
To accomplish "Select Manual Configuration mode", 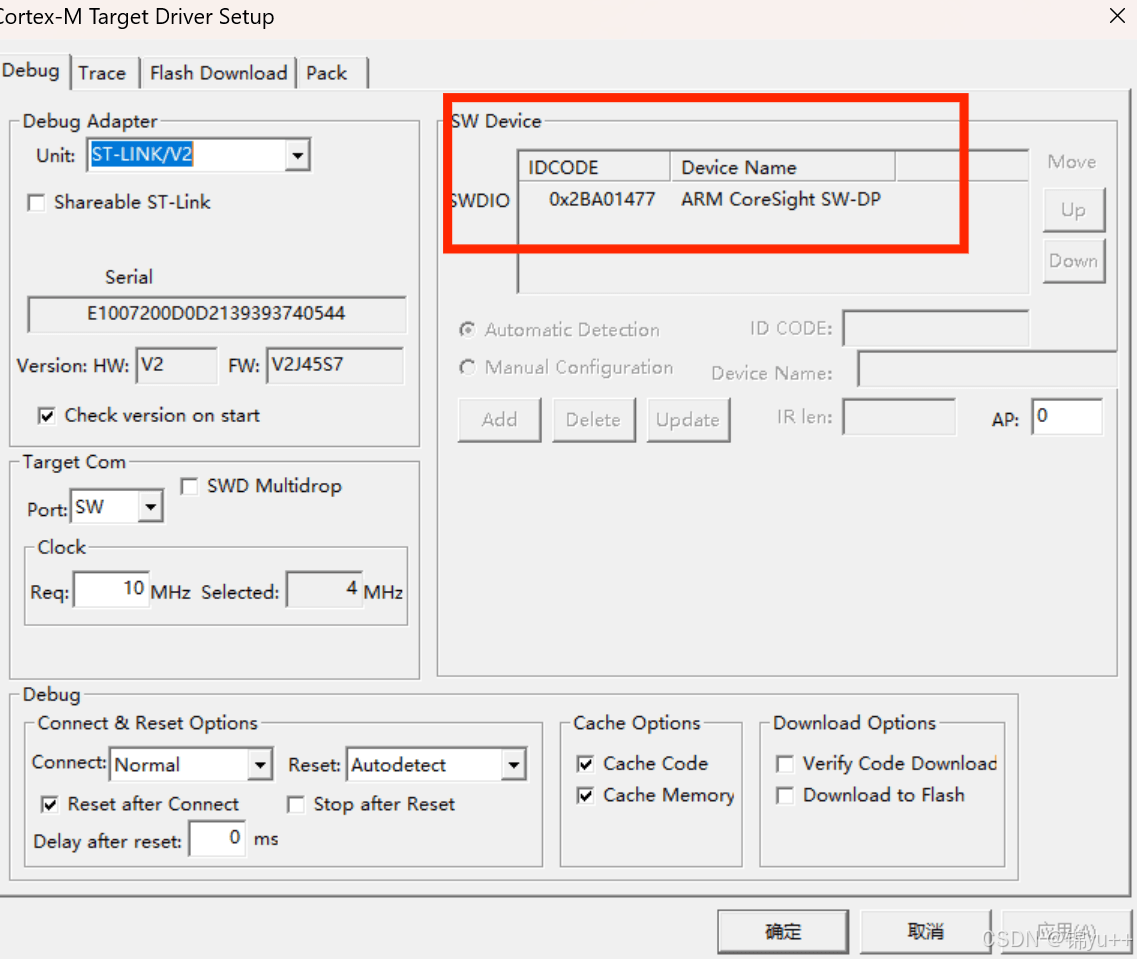I will [x=467, y=367].
